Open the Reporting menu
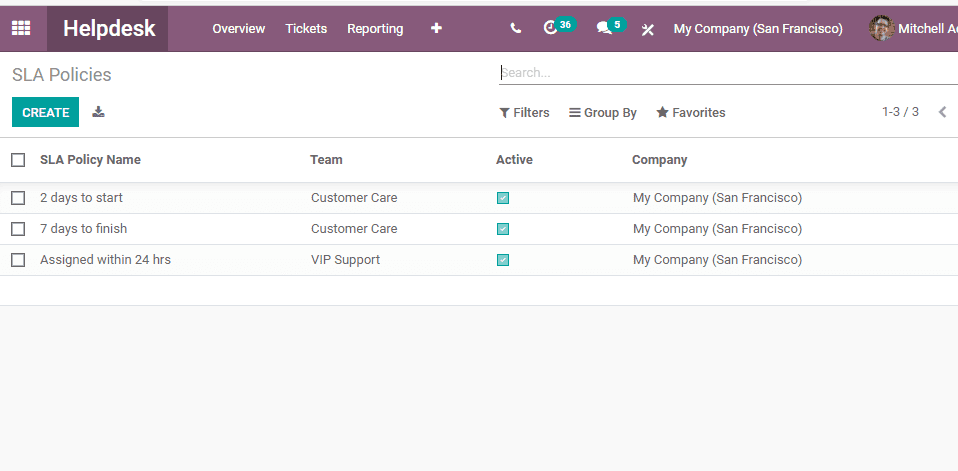This screenshot has width=958, height=471. (375, 29)
